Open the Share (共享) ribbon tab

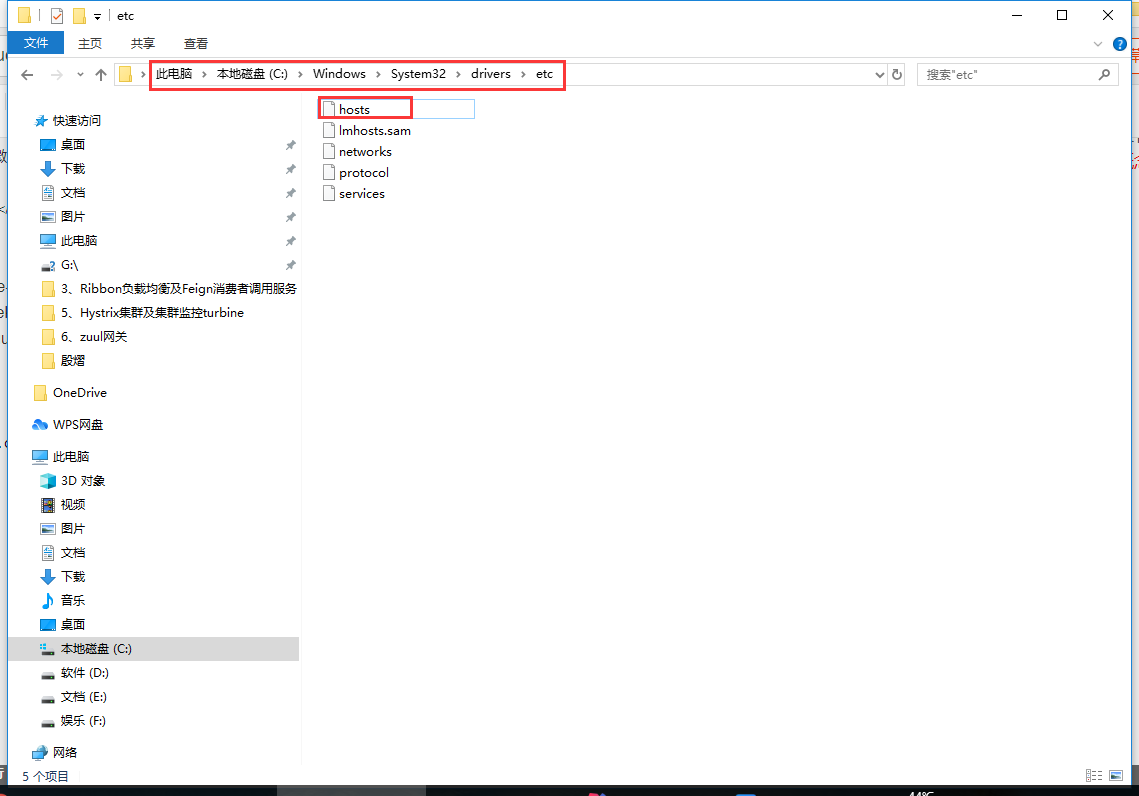(143, 44)
